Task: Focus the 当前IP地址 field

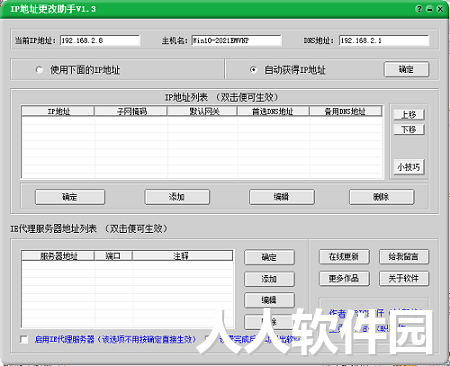Action: [100, 40]
